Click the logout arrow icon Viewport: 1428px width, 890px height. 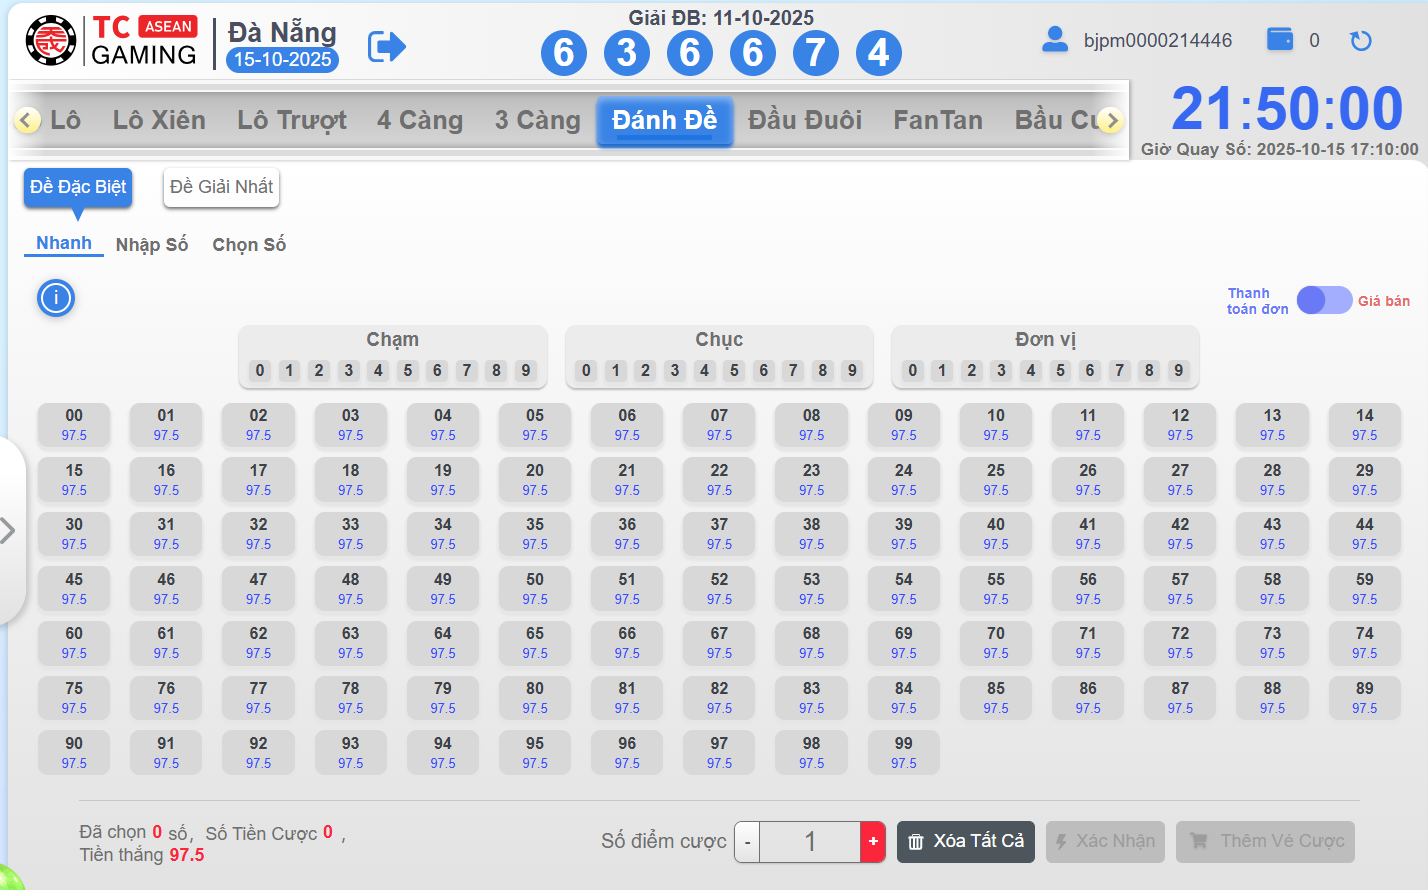click(386, 46)
